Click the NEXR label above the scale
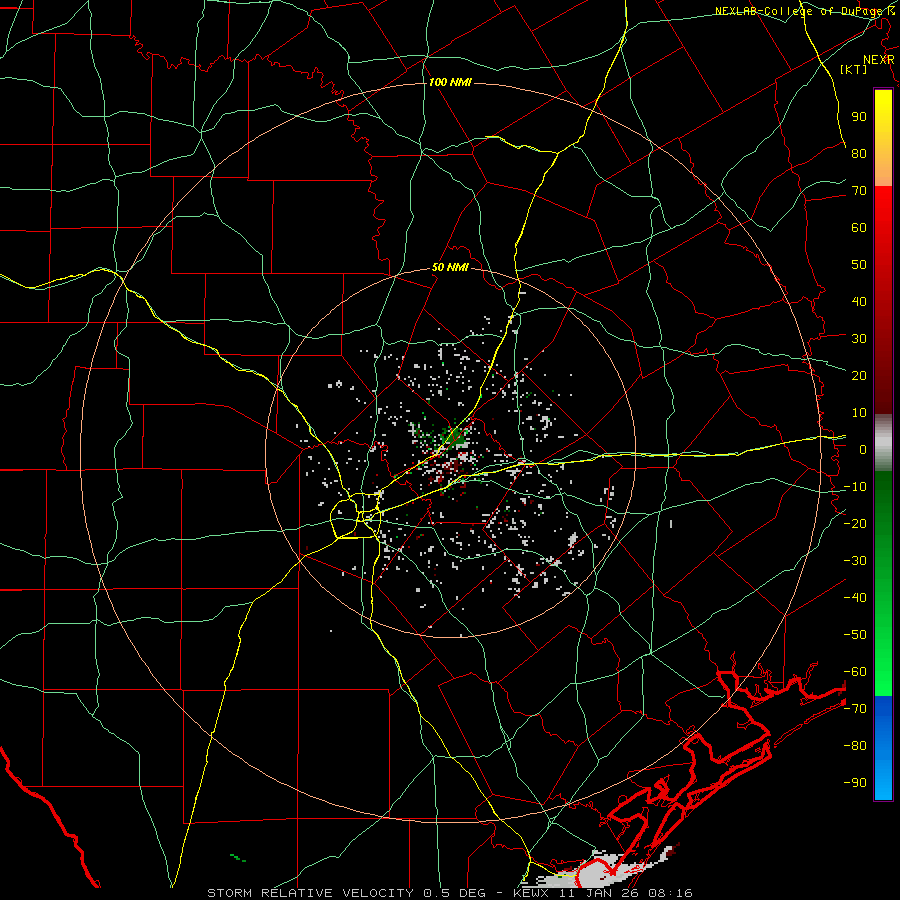Screen dimensions: 900x900 tap(879, 60)
